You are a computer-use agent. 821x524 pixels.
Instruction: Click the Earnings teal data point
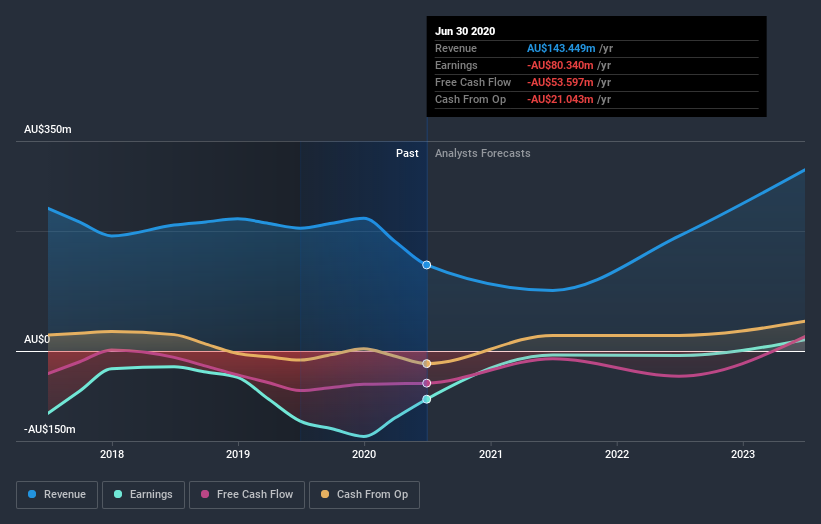point(427,399)
